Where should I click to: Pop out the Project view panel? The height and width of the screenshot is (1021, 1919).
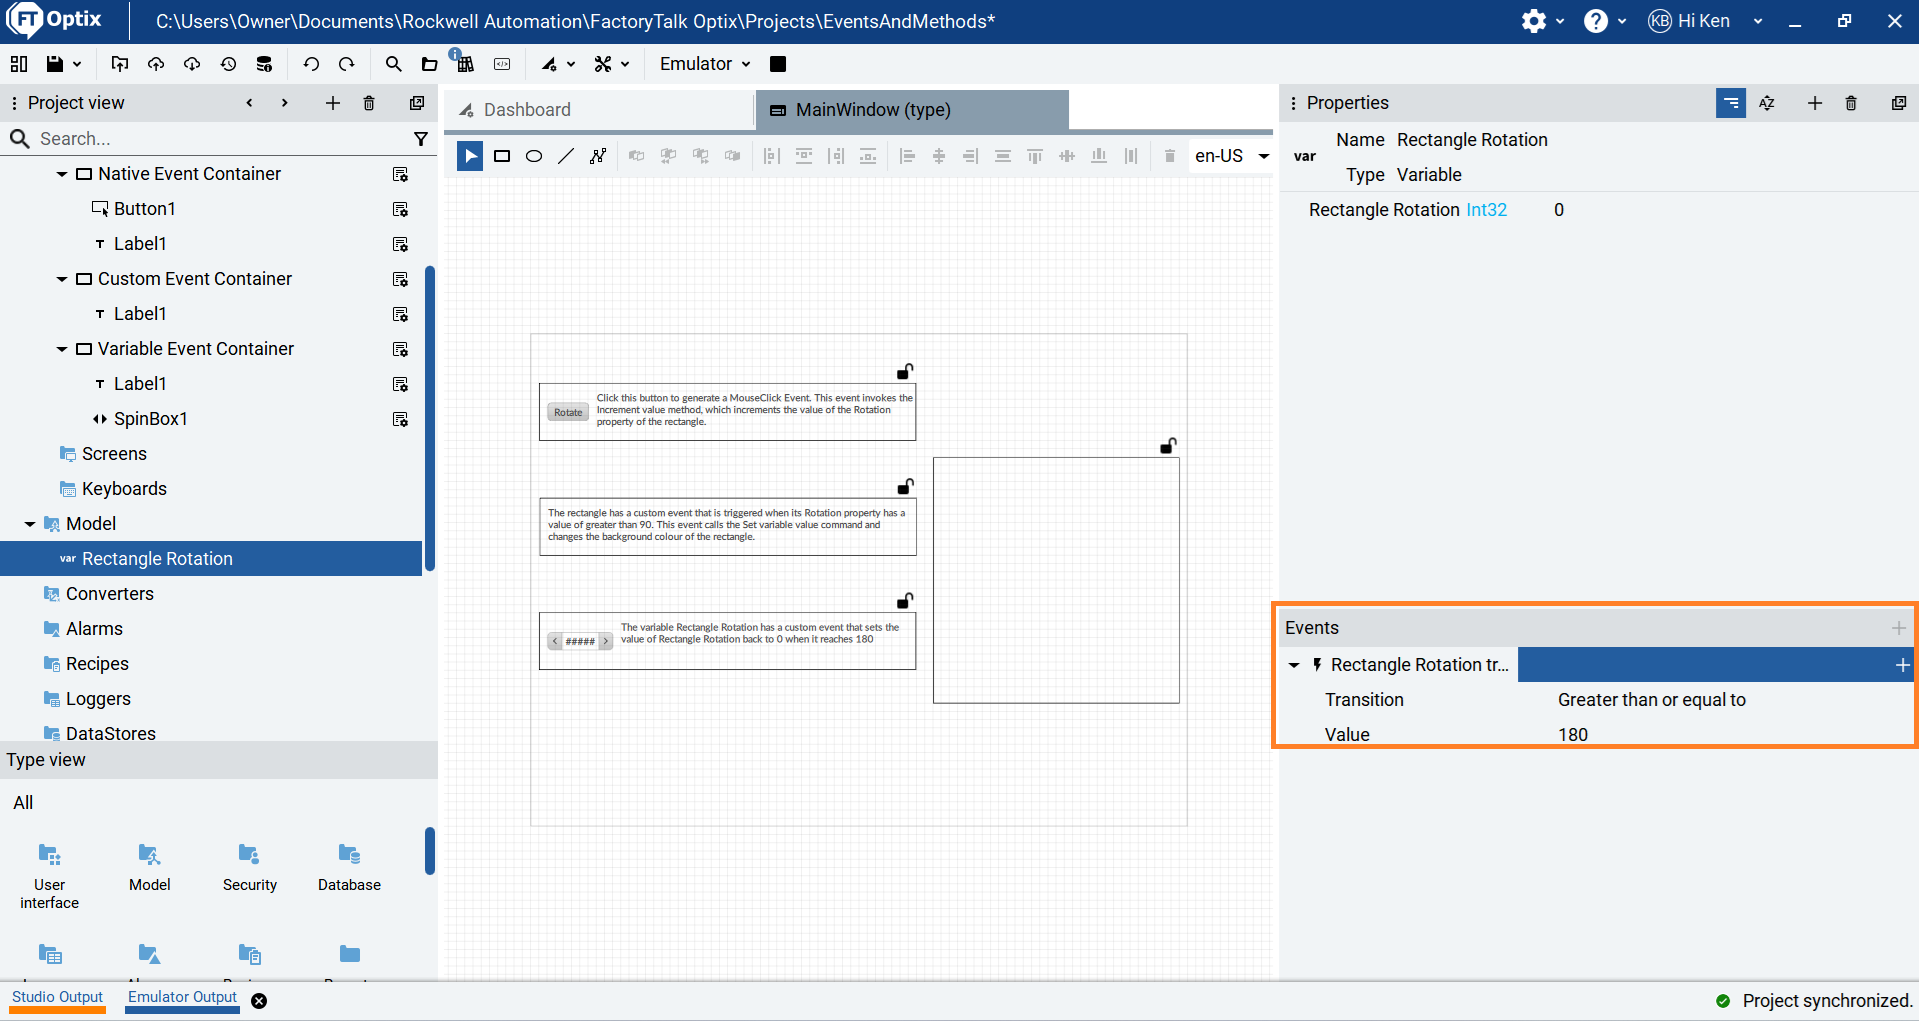pos(417,103)
